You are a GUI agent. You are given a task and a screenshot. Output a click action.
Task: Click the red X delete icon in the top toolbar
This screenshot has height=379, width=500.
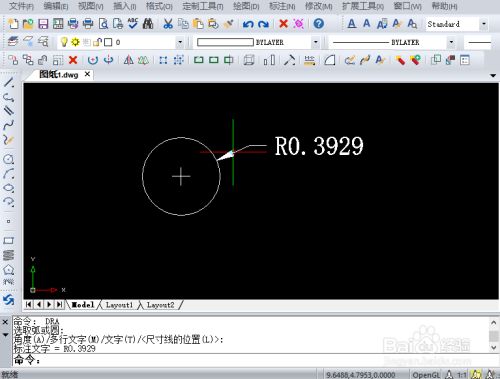coord(283,24)
